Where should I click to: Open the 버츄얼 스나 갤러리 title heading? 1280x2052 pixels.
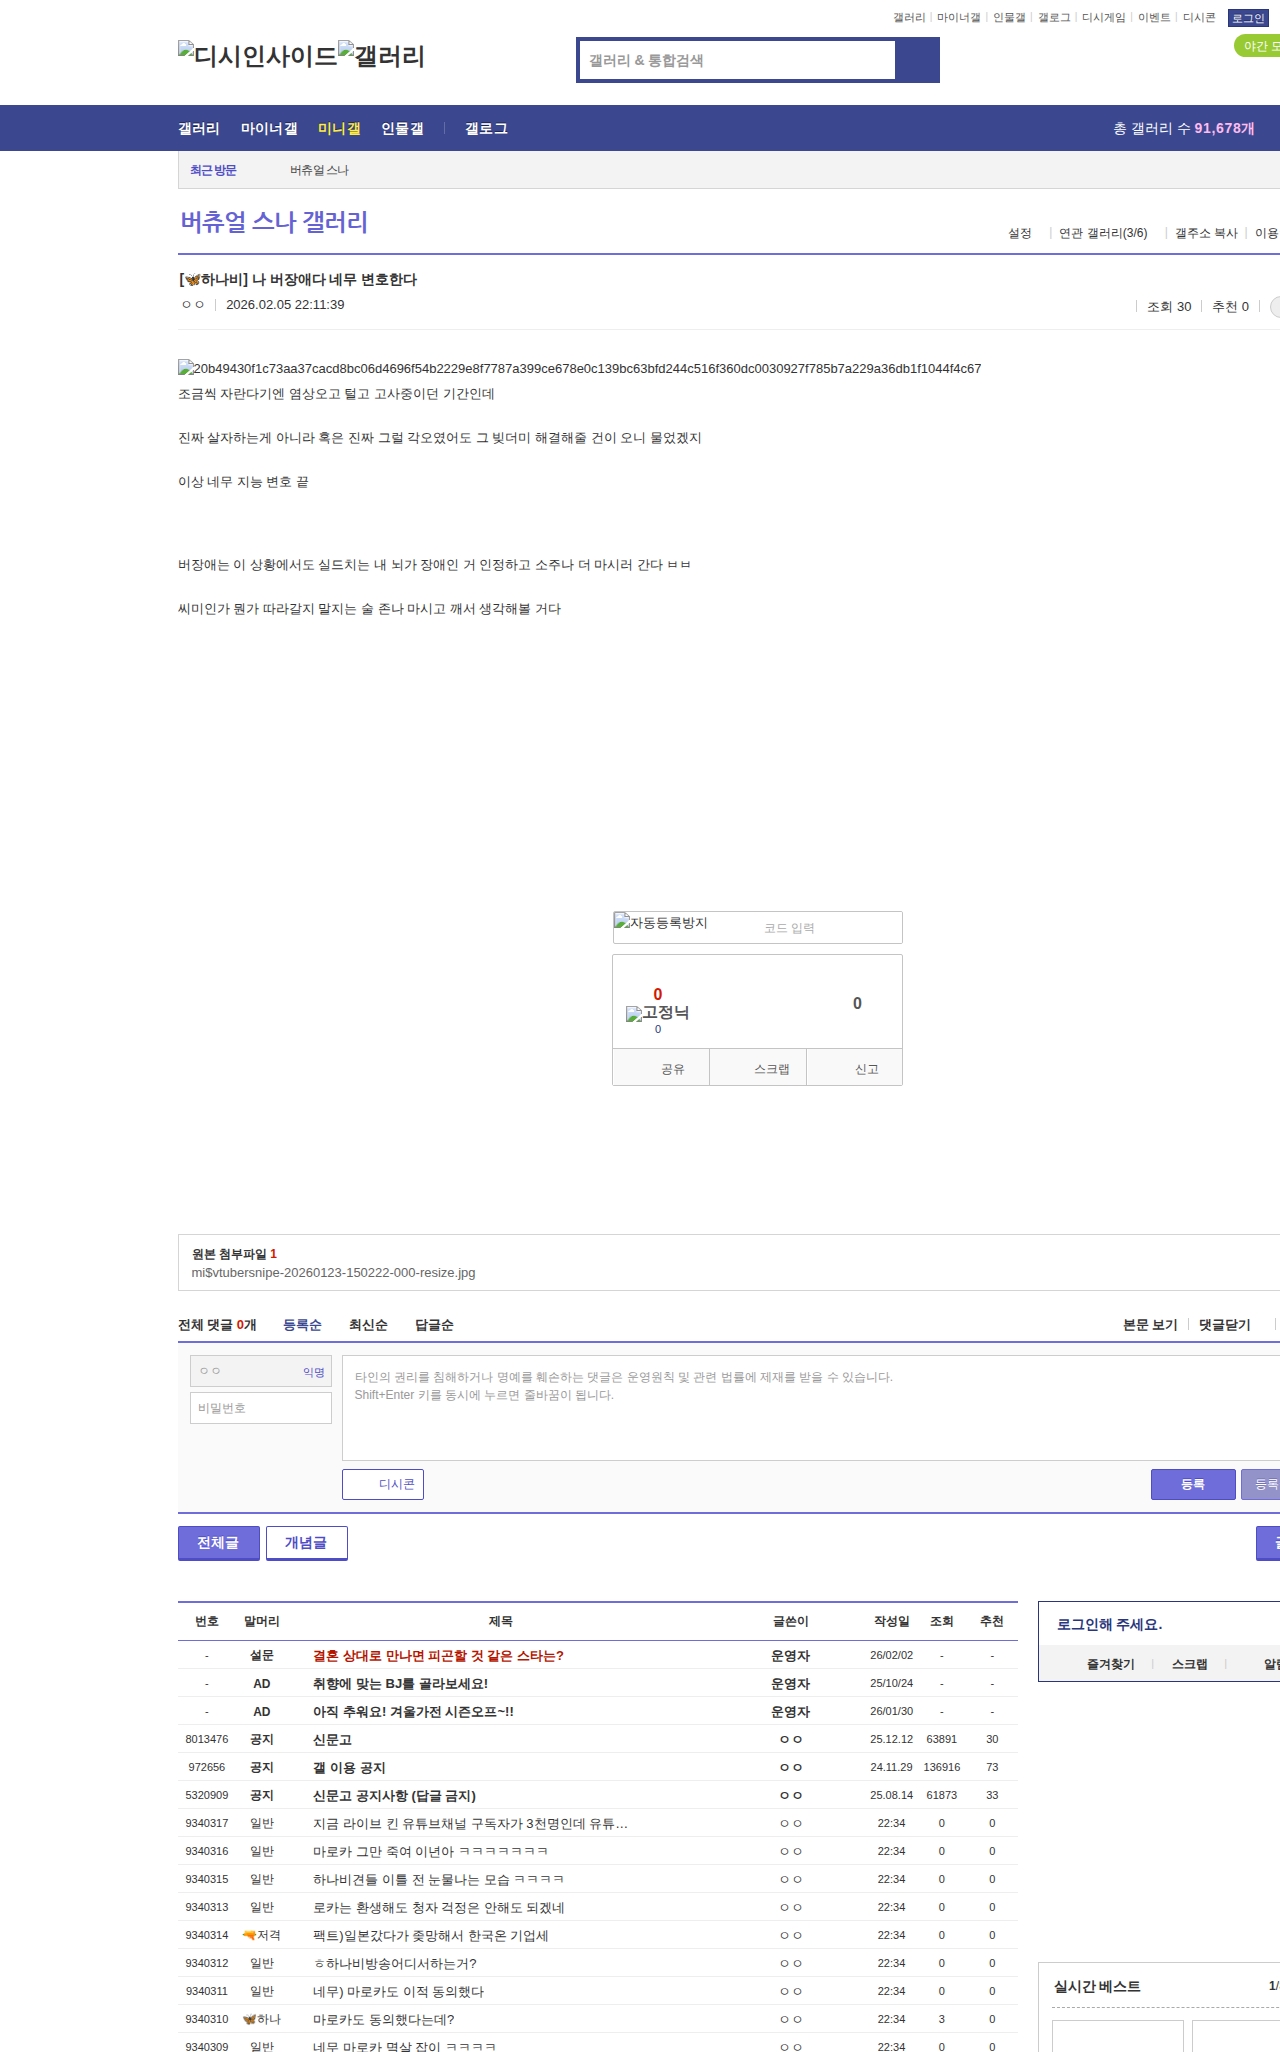[274, 222]
